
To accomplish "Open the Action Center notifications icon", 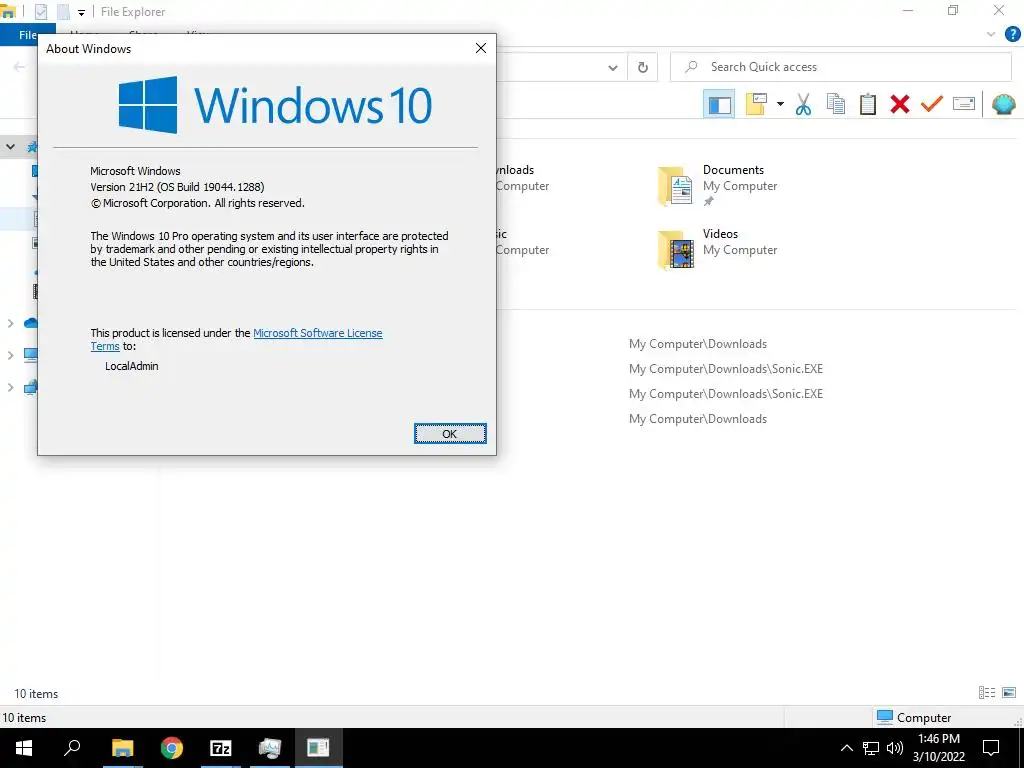I will tap(991, 748).
